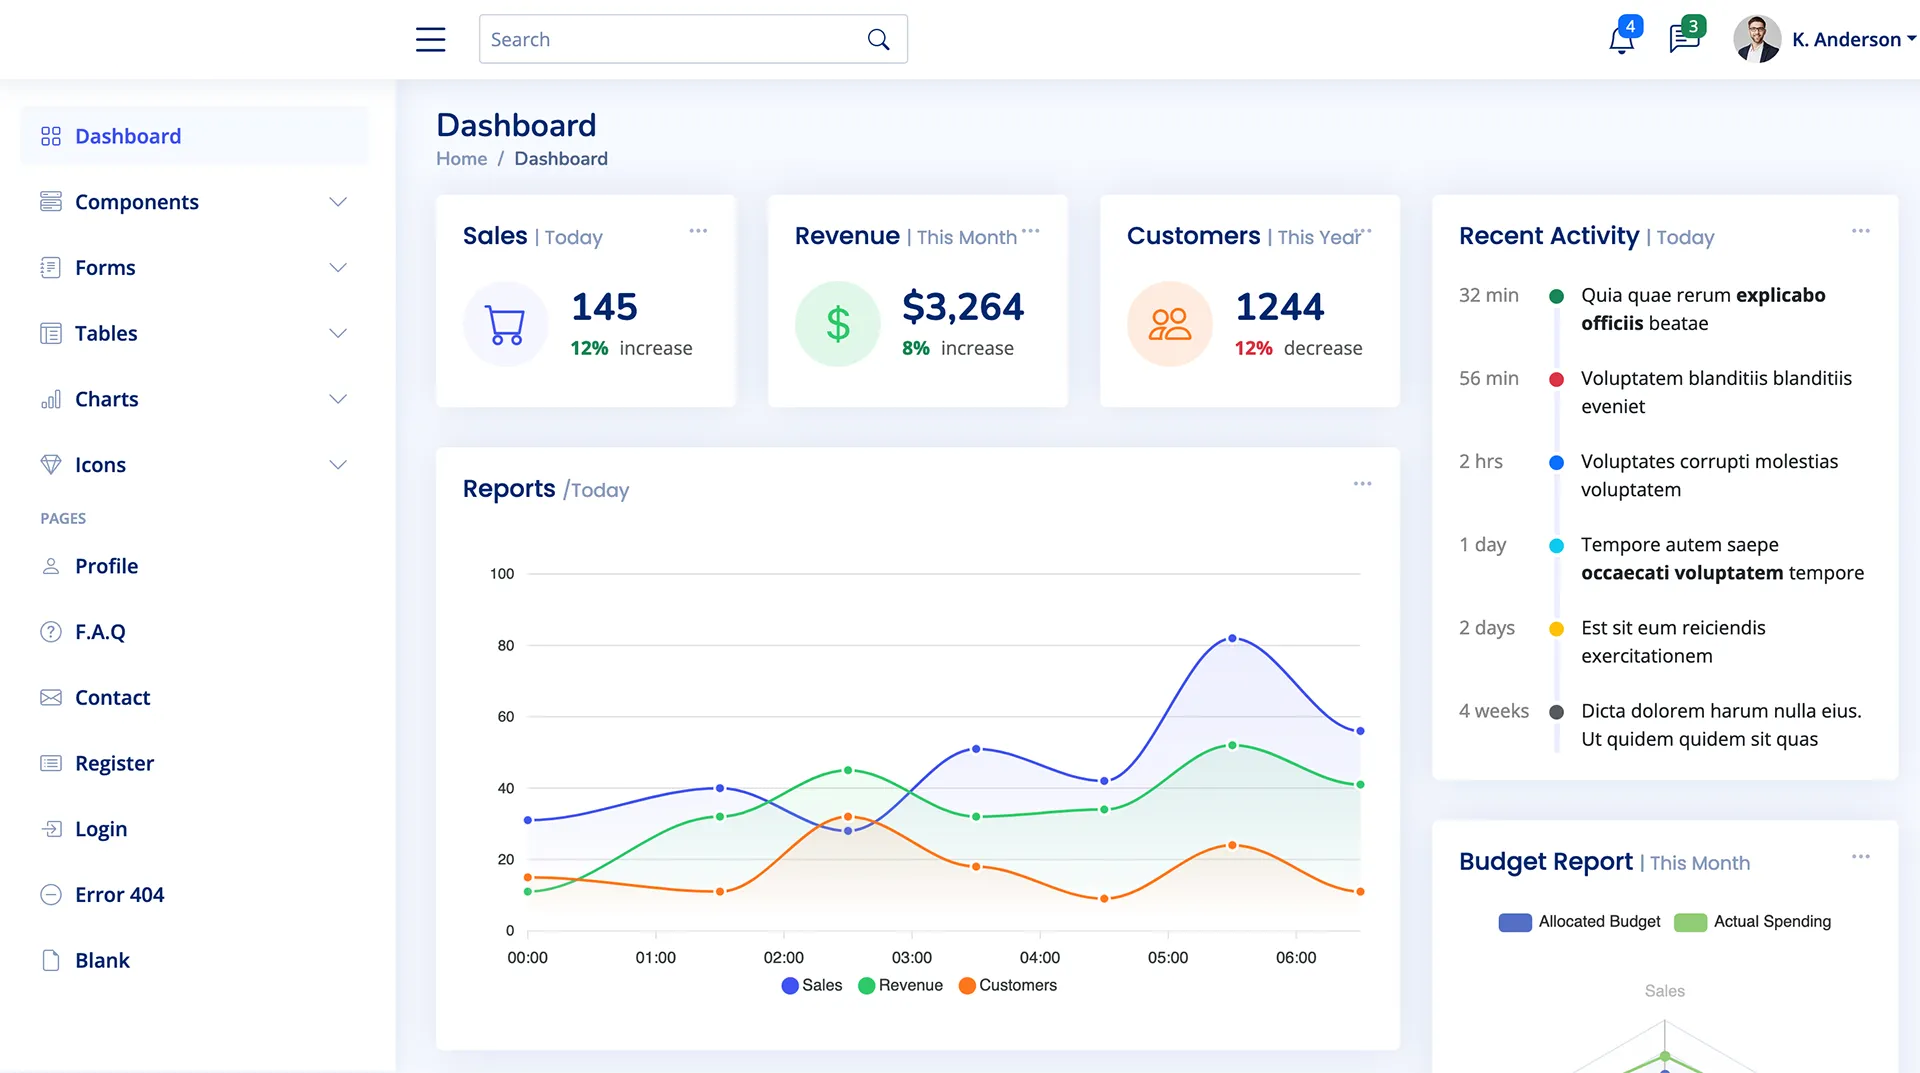Click the Allocated Budget color swatch
The width and height of the screenshot is (1920, 1073).
click(1514, 922)
